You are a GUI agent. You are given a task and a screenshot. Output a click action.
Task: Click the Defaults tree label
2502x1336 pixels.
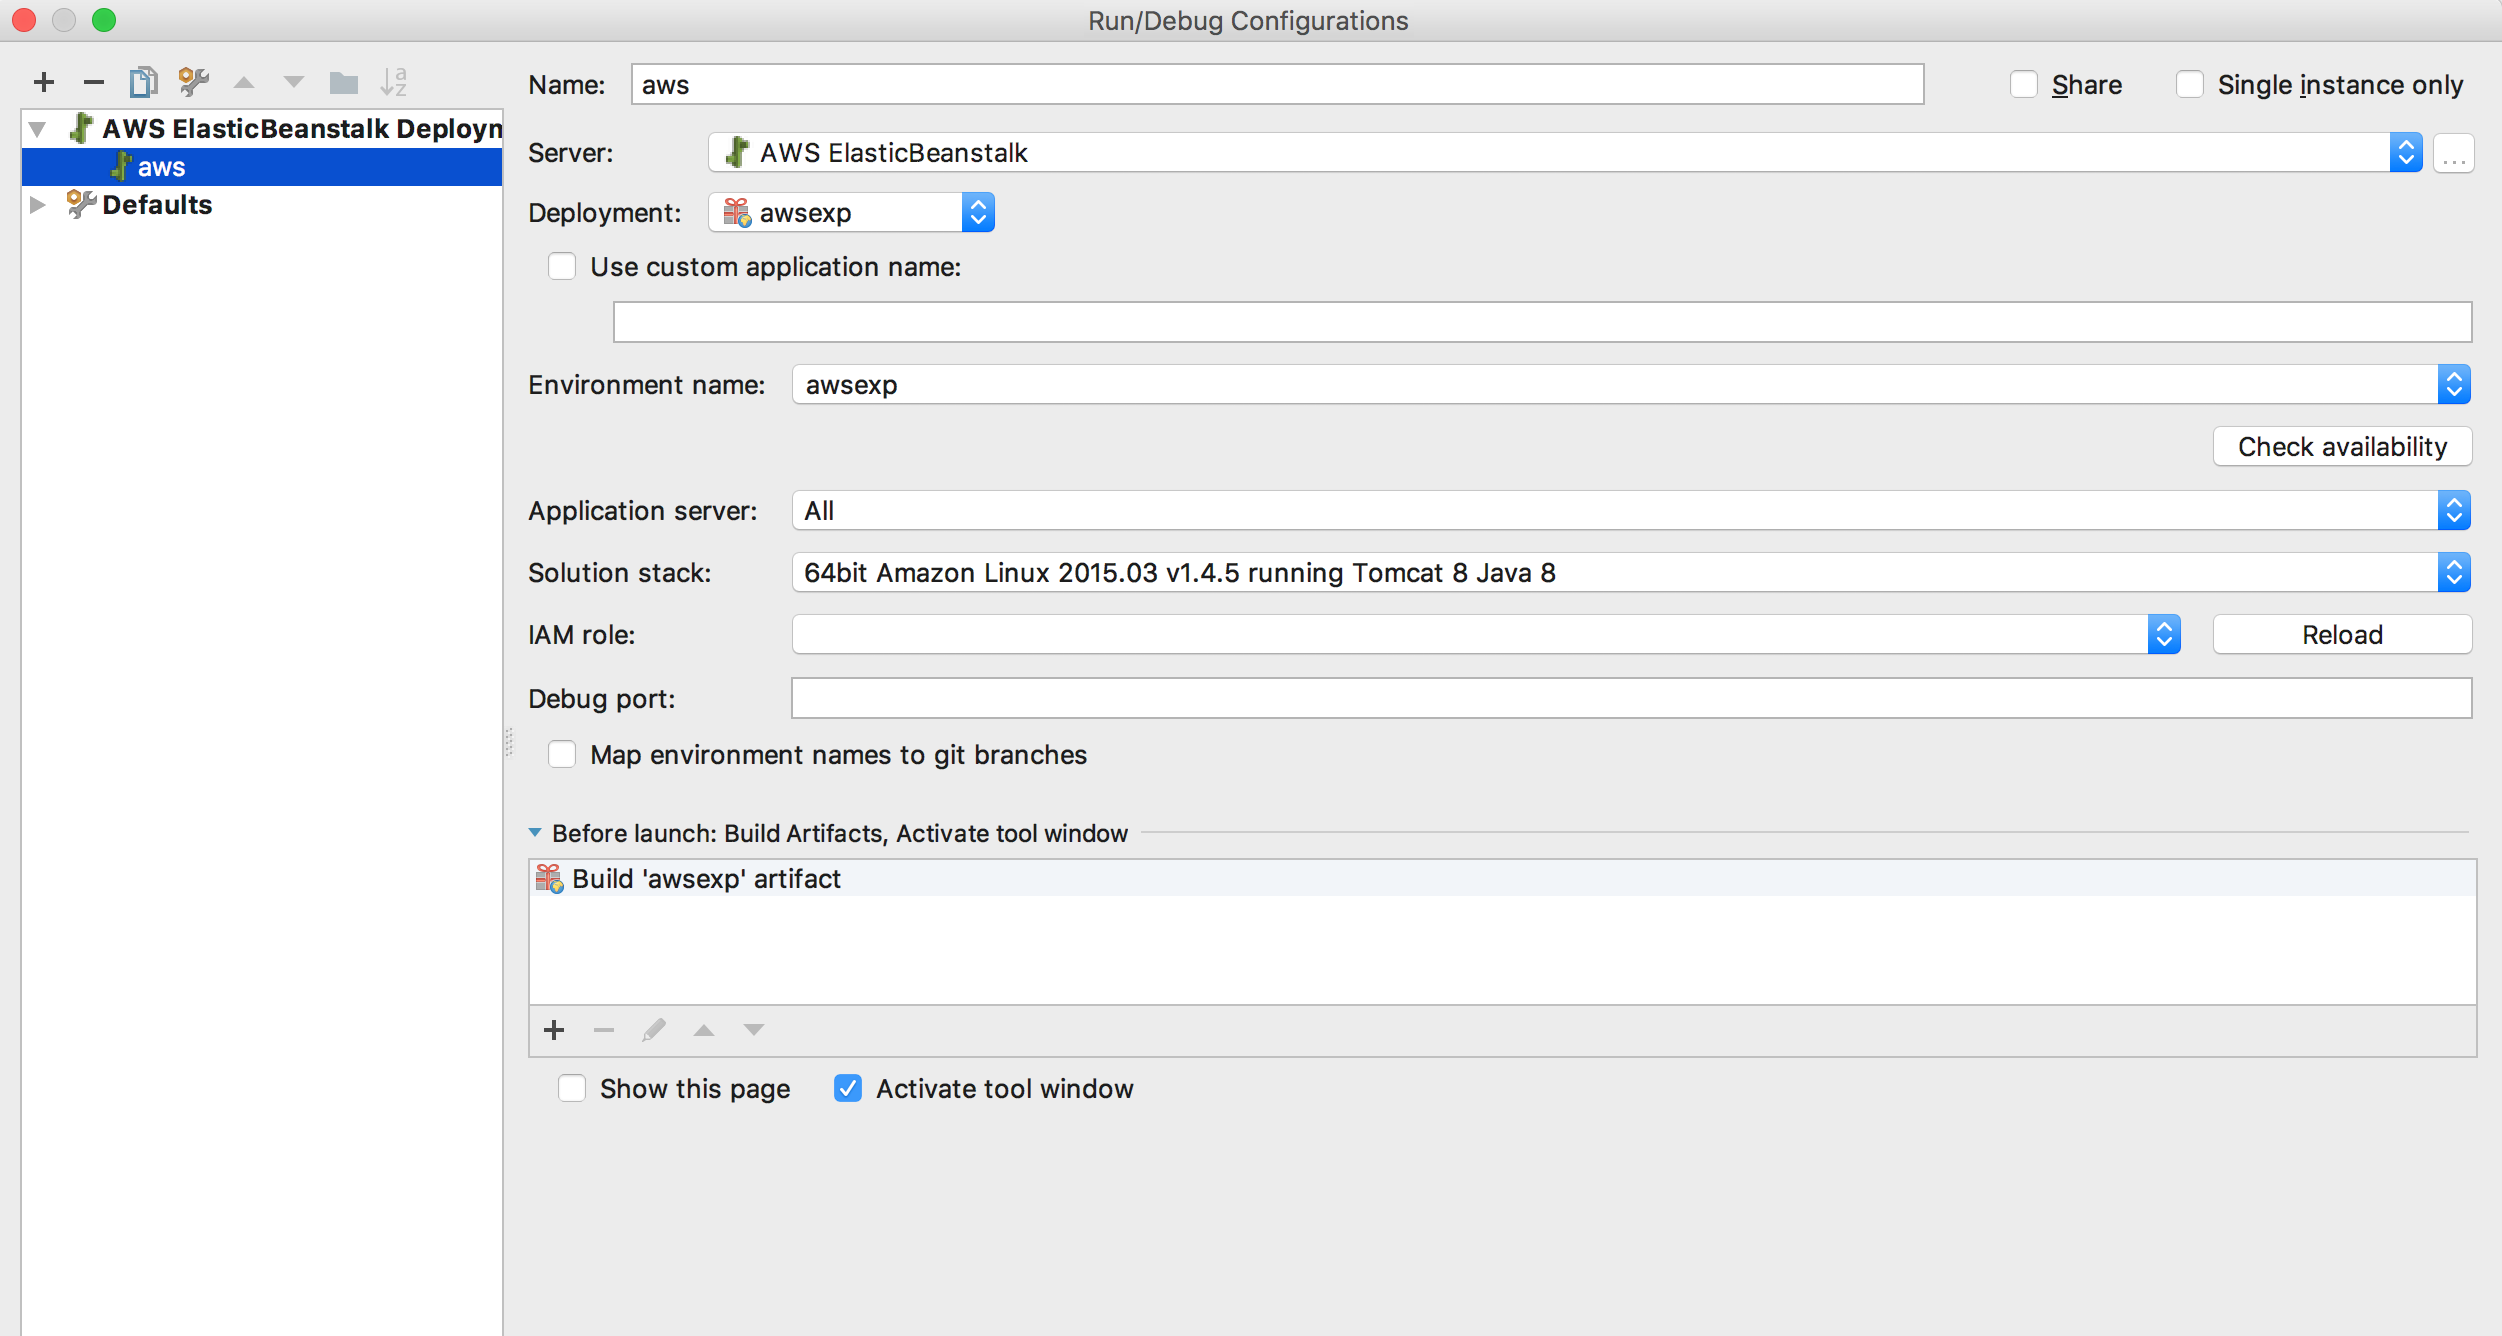click(157, 204)
